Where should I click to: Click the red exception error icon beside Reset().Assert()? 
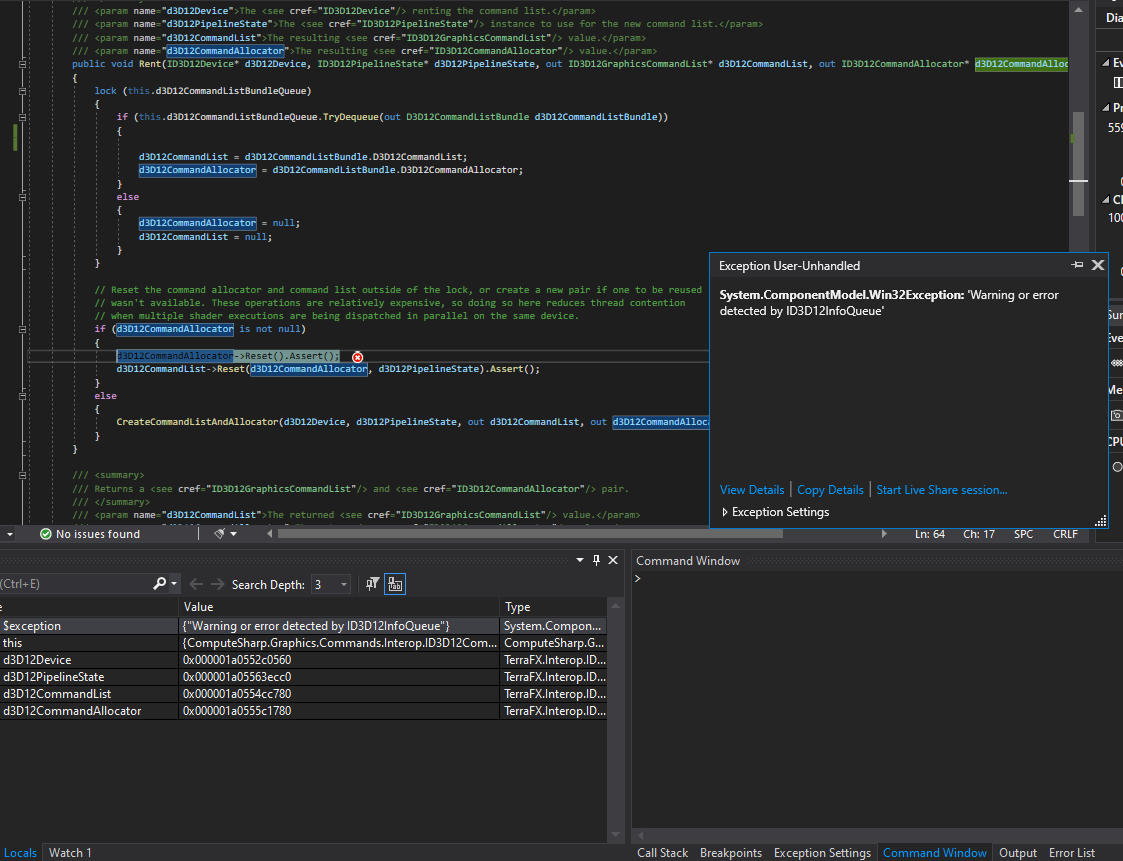(357, 357)
